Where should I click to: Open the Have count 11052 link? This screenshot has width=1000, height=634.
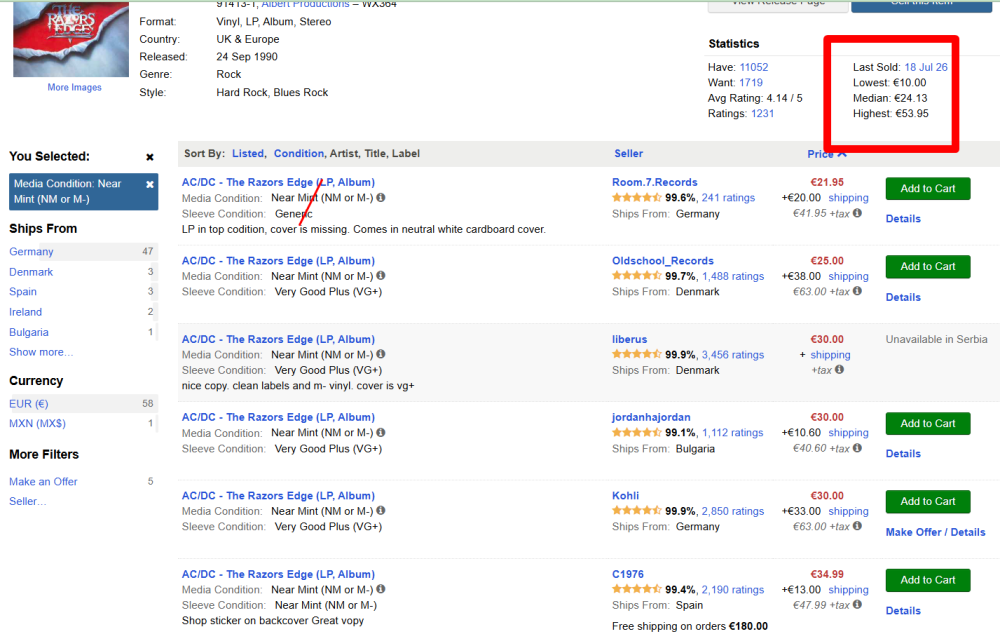[754, 67]
